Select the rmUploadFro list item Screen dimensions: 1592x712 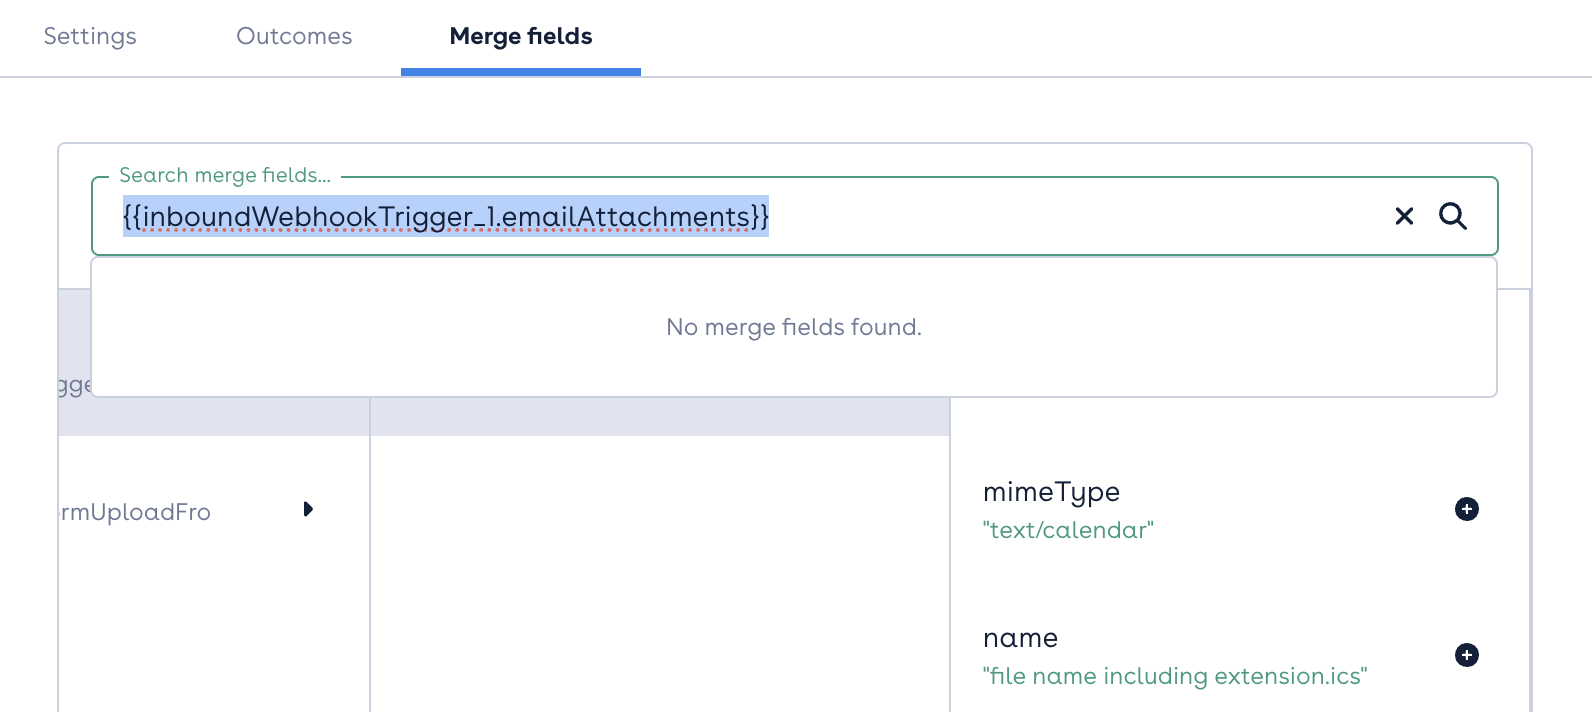tap(186, 512)
